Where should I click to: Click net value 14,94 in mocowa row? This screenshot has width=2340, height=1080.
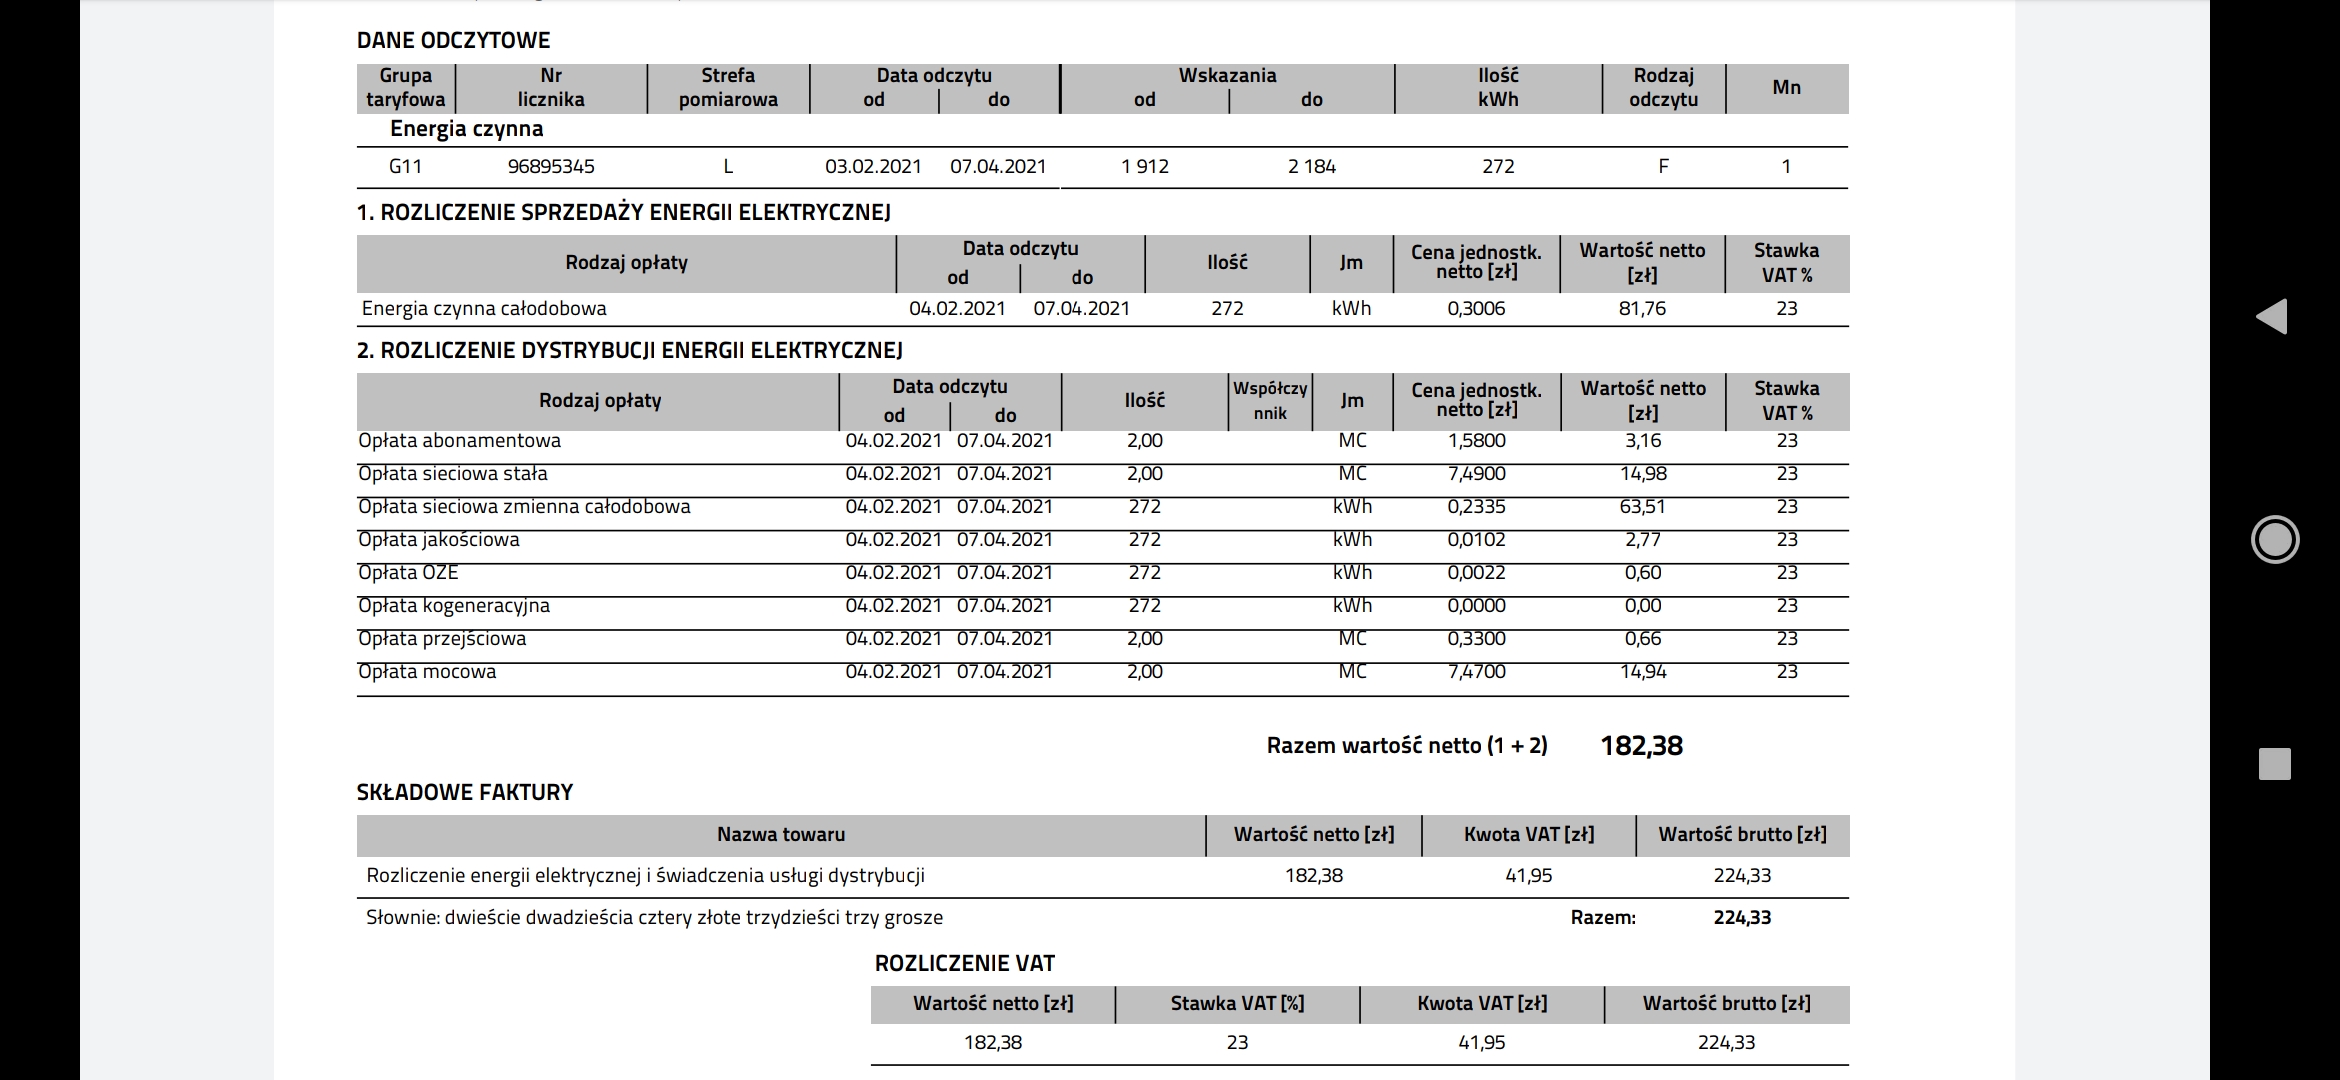pyautogui.click(x=1642, y=671)
